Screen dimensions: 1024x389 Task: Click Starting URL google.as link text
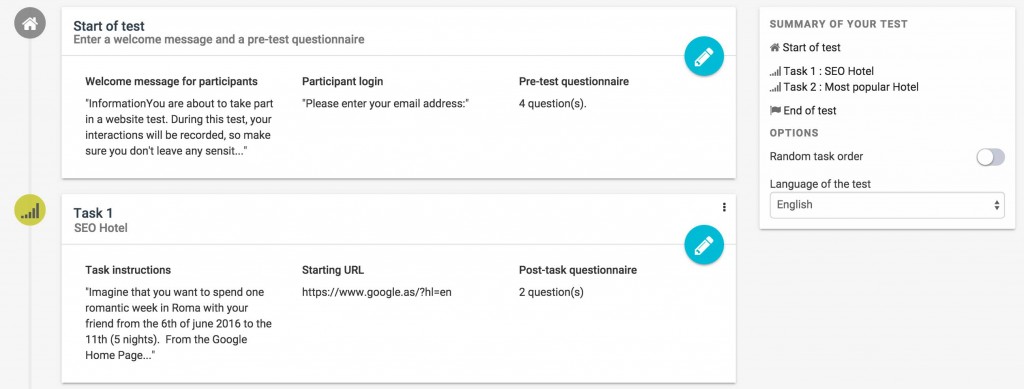coord(377,292)
